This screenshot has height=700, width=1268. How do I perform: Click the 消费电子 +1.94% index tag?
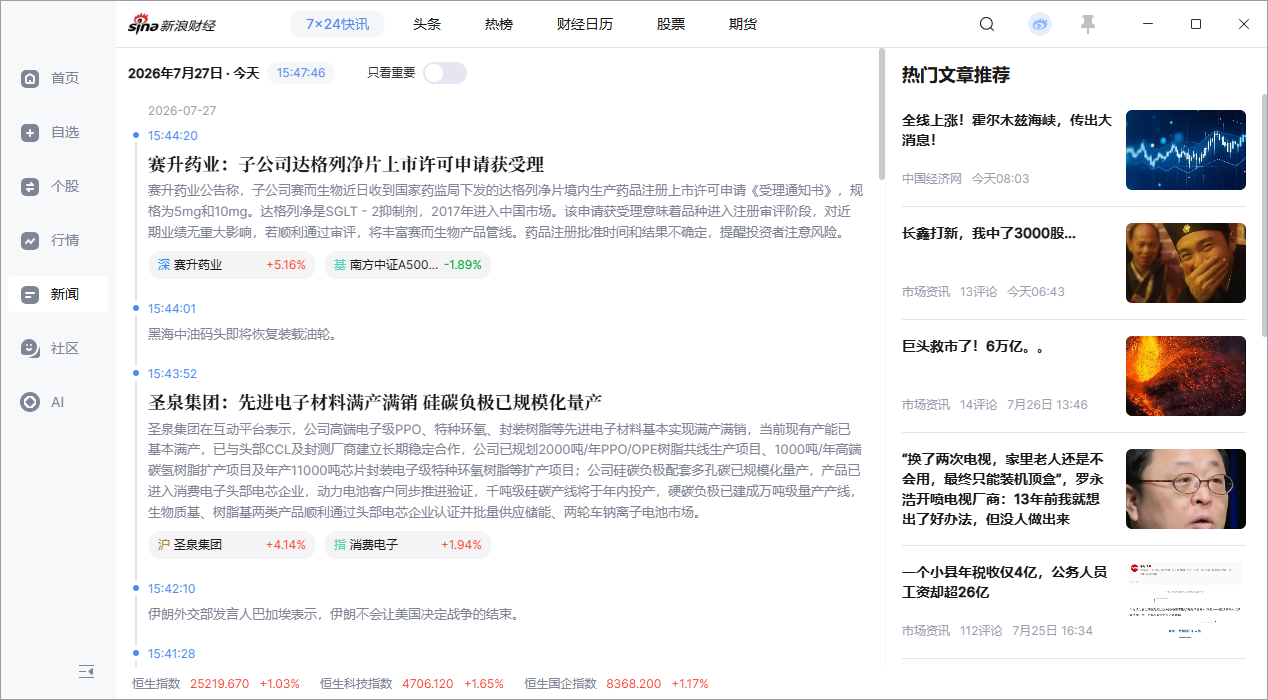pos(408,545)
